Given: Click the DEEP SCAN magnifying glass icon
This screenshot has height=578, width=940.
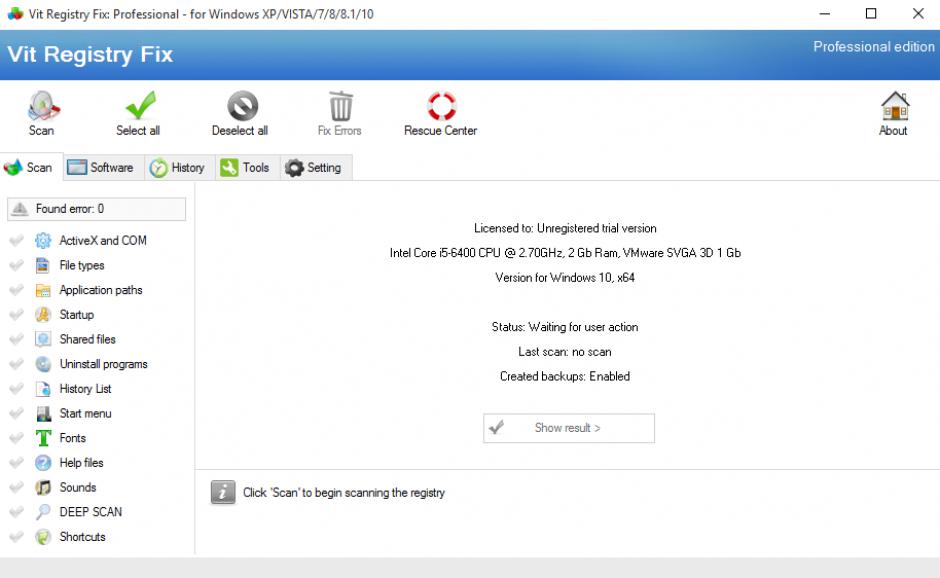Looking at the screenshot, I should 43,512.
